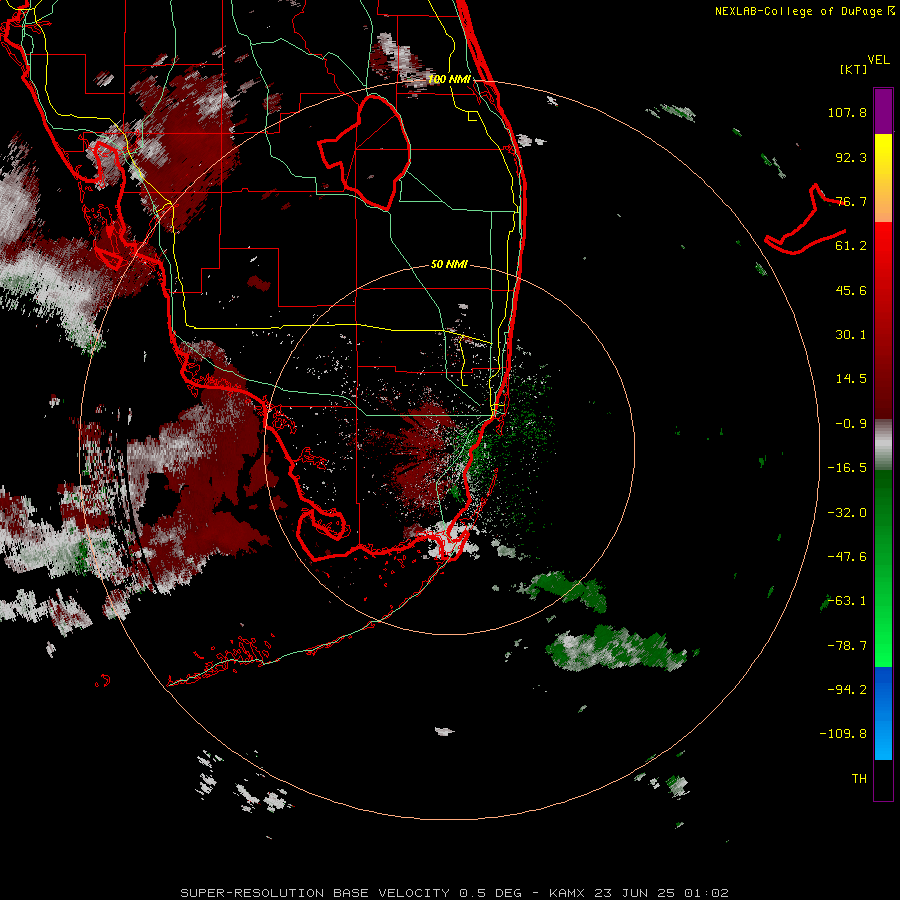Click the 30.1 scale value

tap(851, 335)
